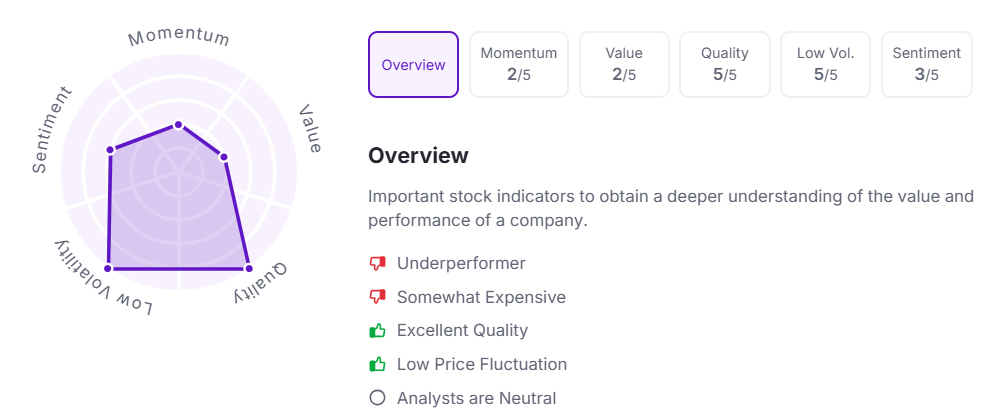Open the Momentum 2/5 tab

(518, 65)
